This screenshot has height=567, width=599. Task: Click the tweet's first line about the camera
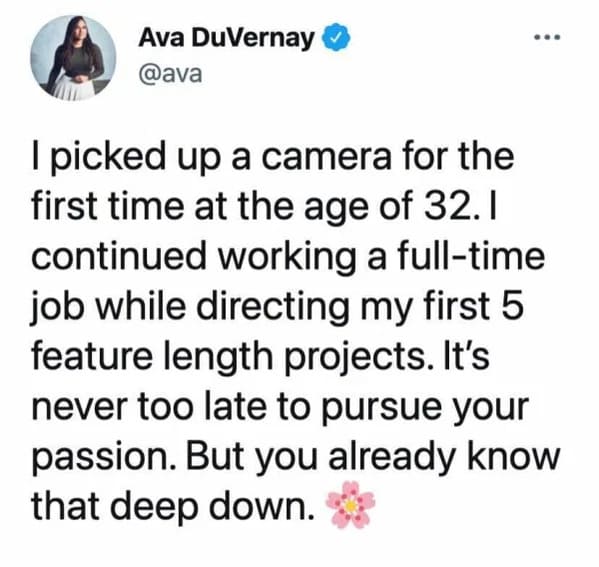click(x=273, y=157)
